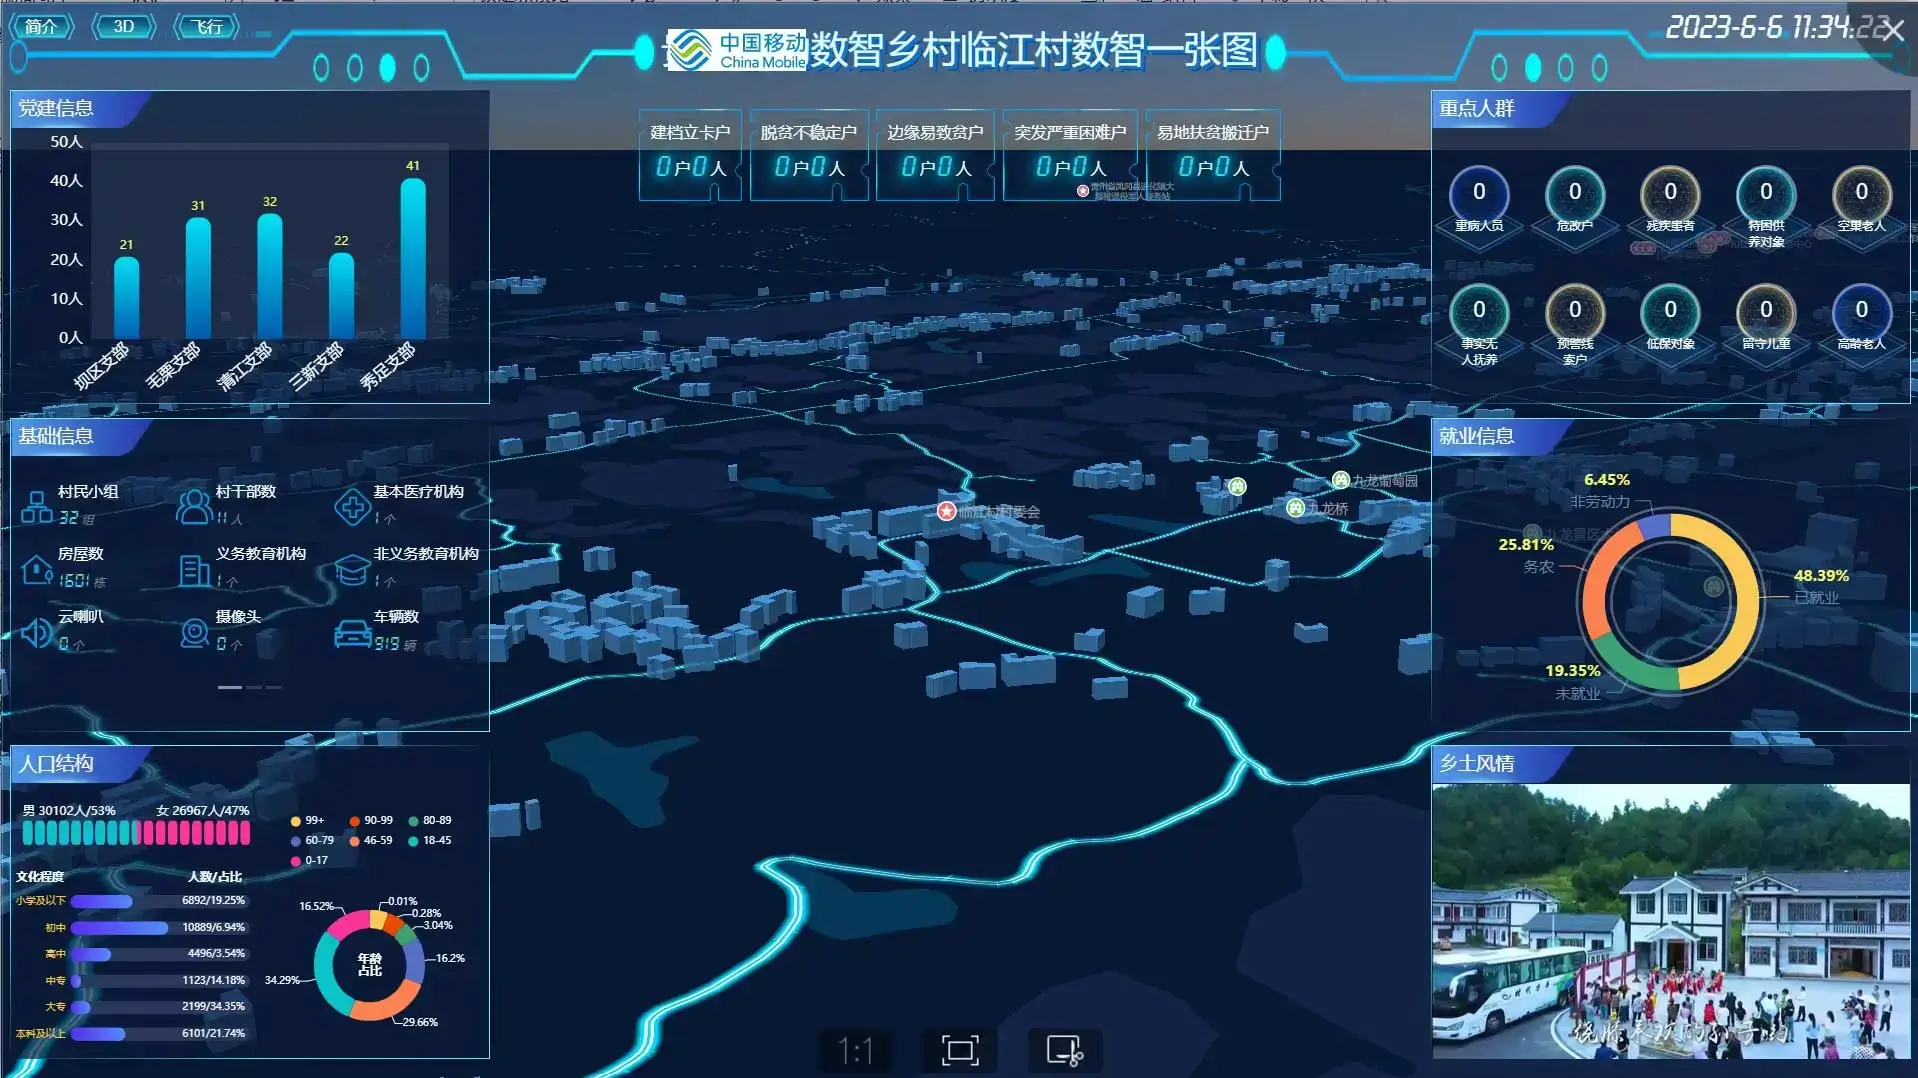Select the 九龙桥 map marker
The height and width of the screenshot is (1078, 1918).
pyautogui.click(x=1296, y=508)
